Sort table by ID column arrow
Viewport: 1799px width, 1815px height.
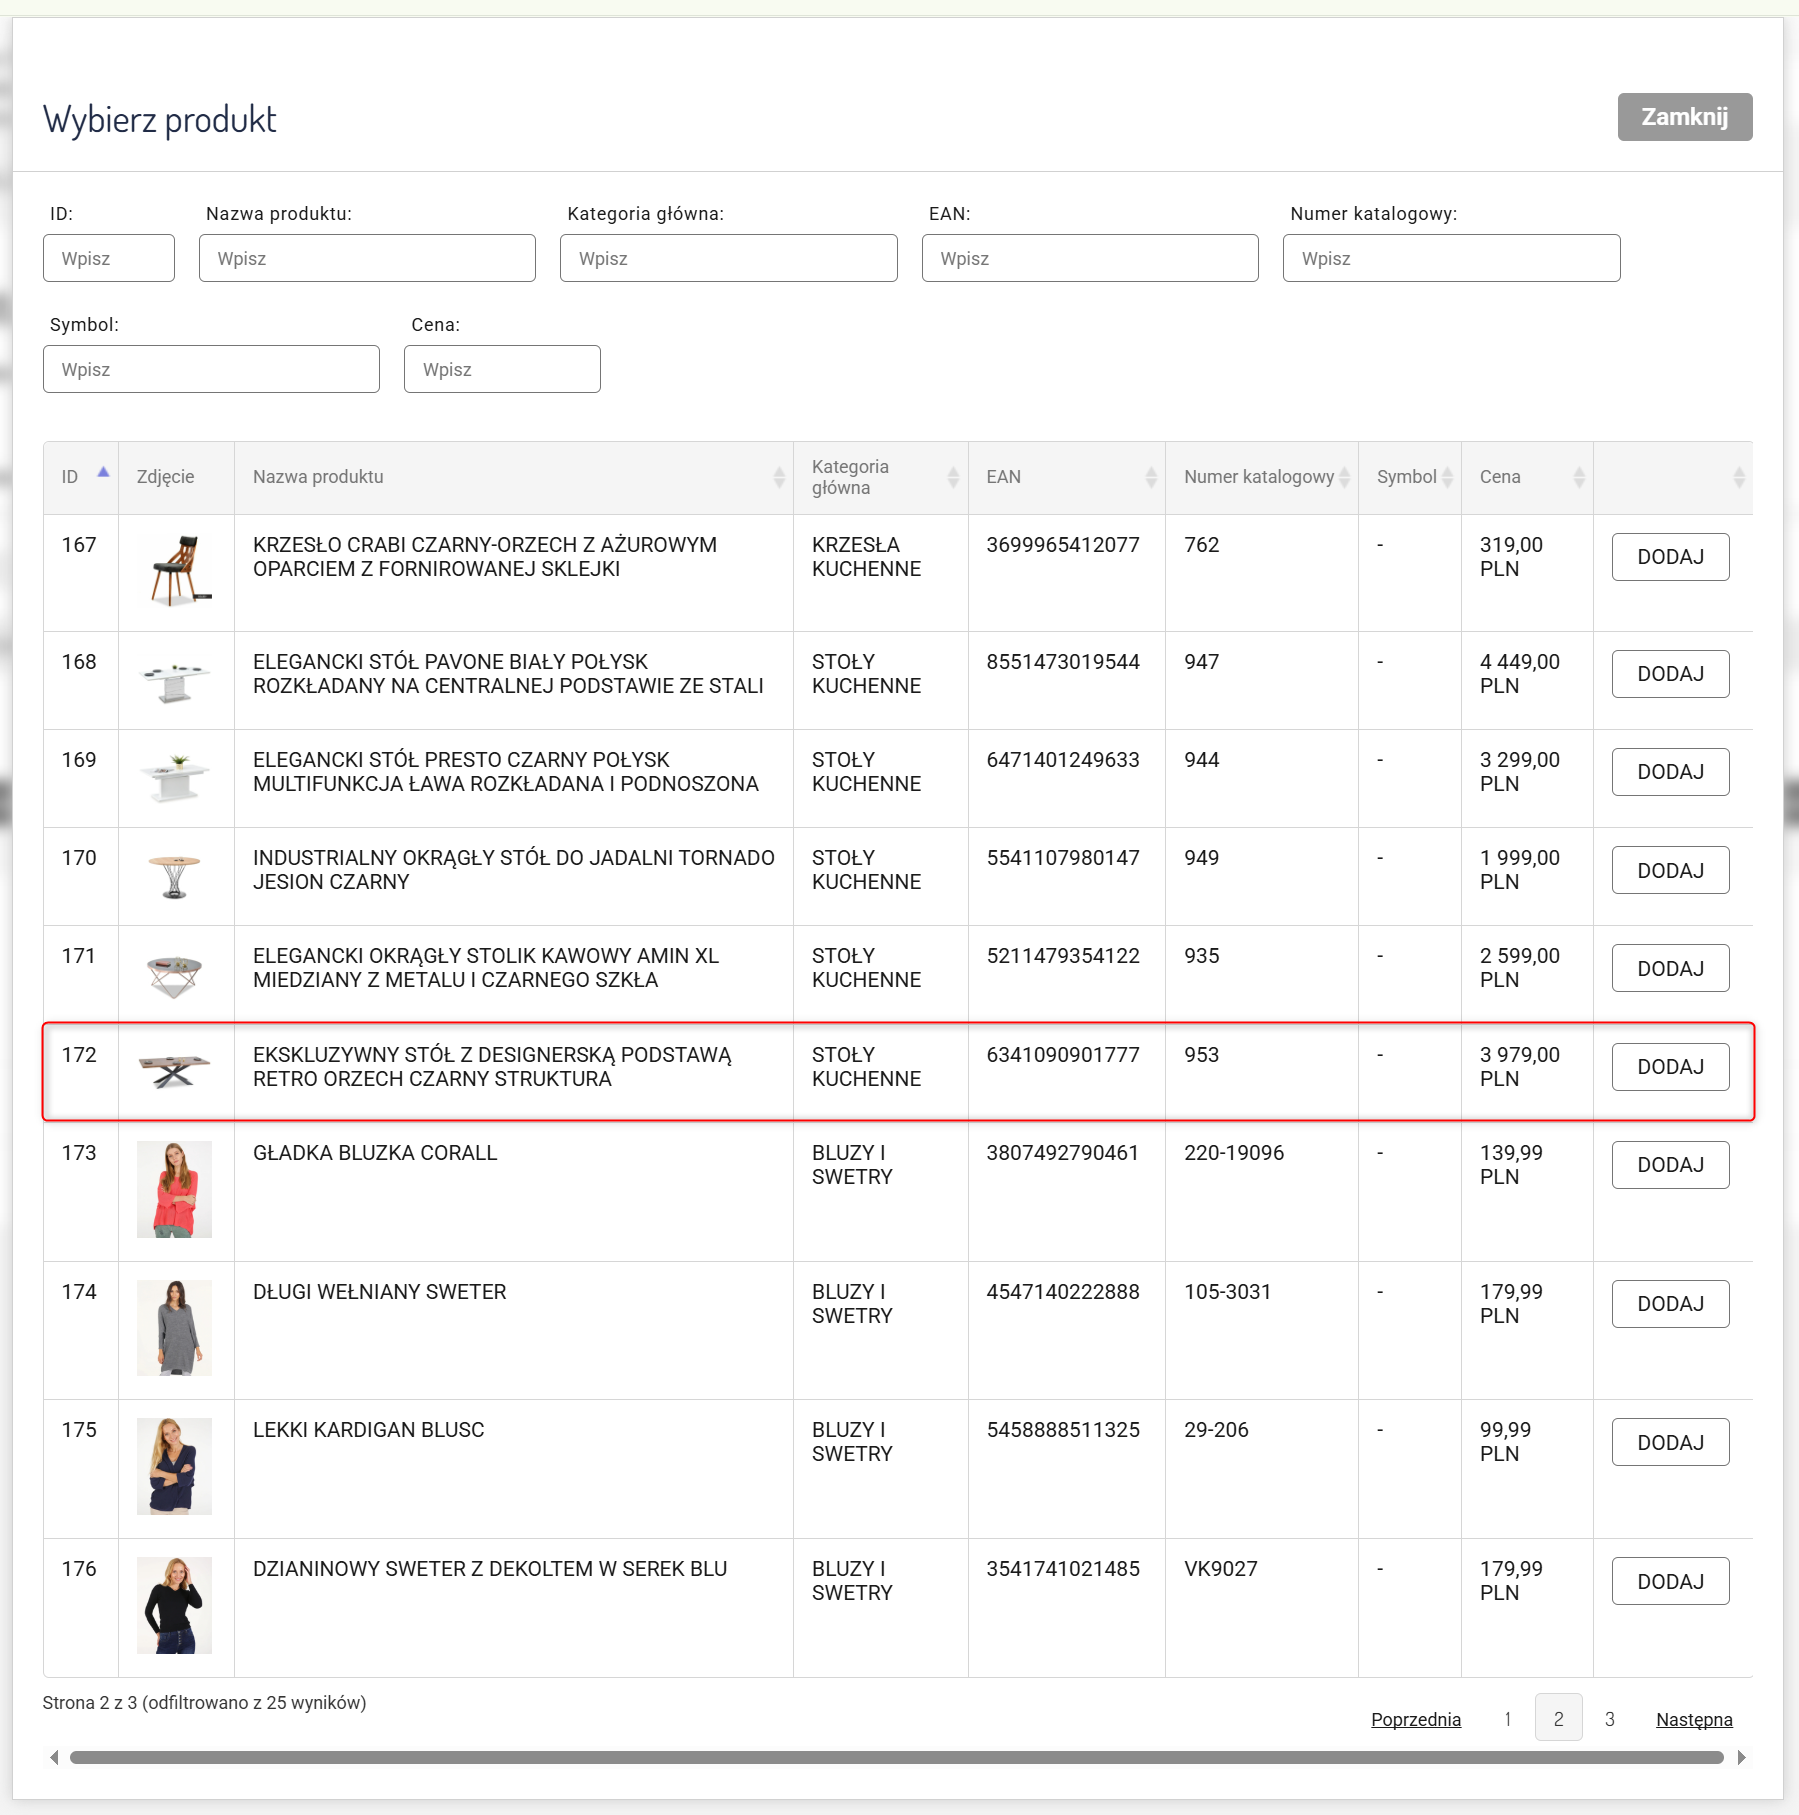[x=103, y=474]
